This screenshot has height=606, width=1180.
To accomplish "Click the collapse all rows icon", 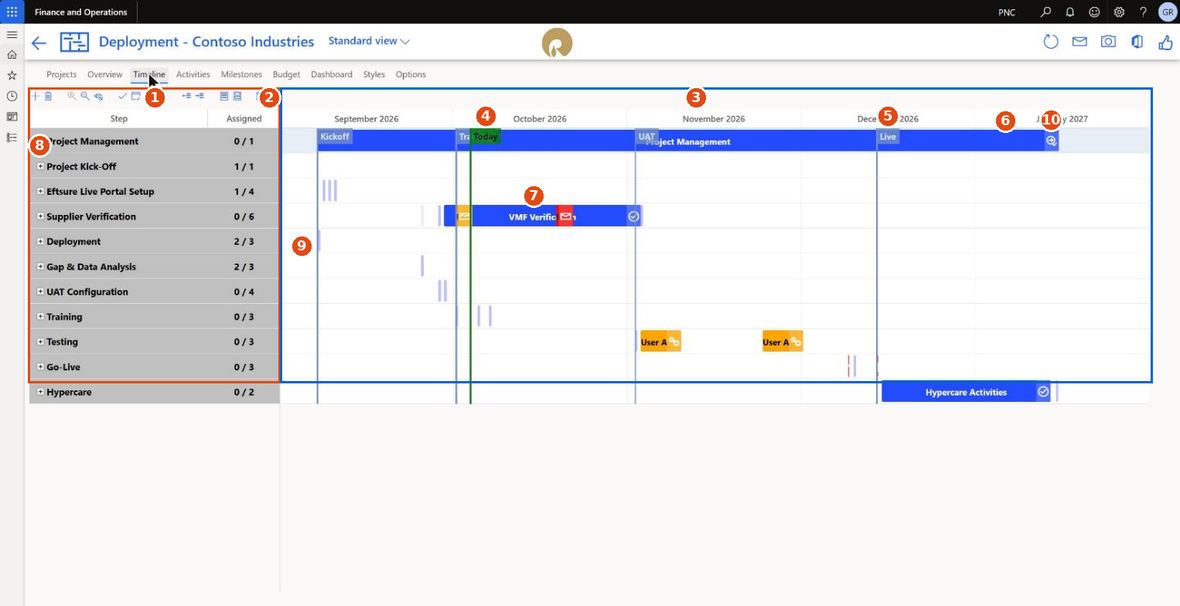I will pos(237,96).
